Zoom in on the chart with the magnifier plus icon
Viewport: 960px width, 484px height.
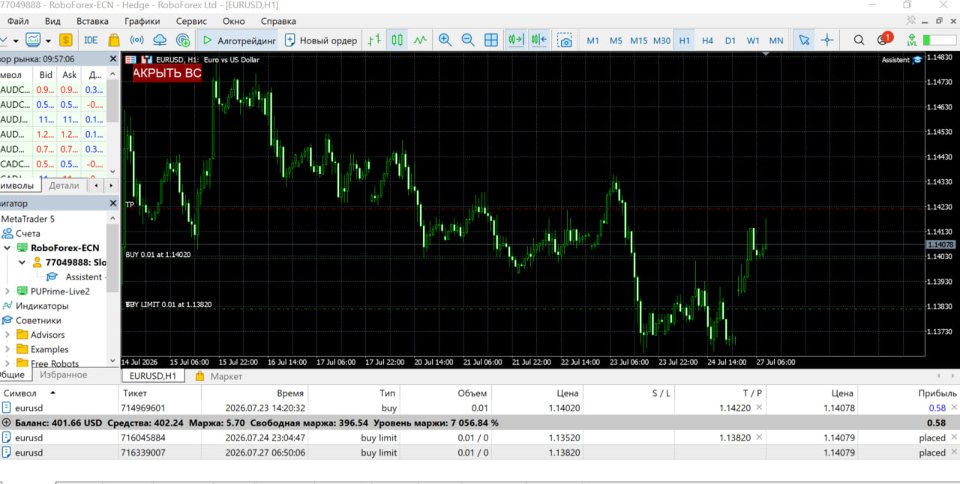[x=445, y=40]
